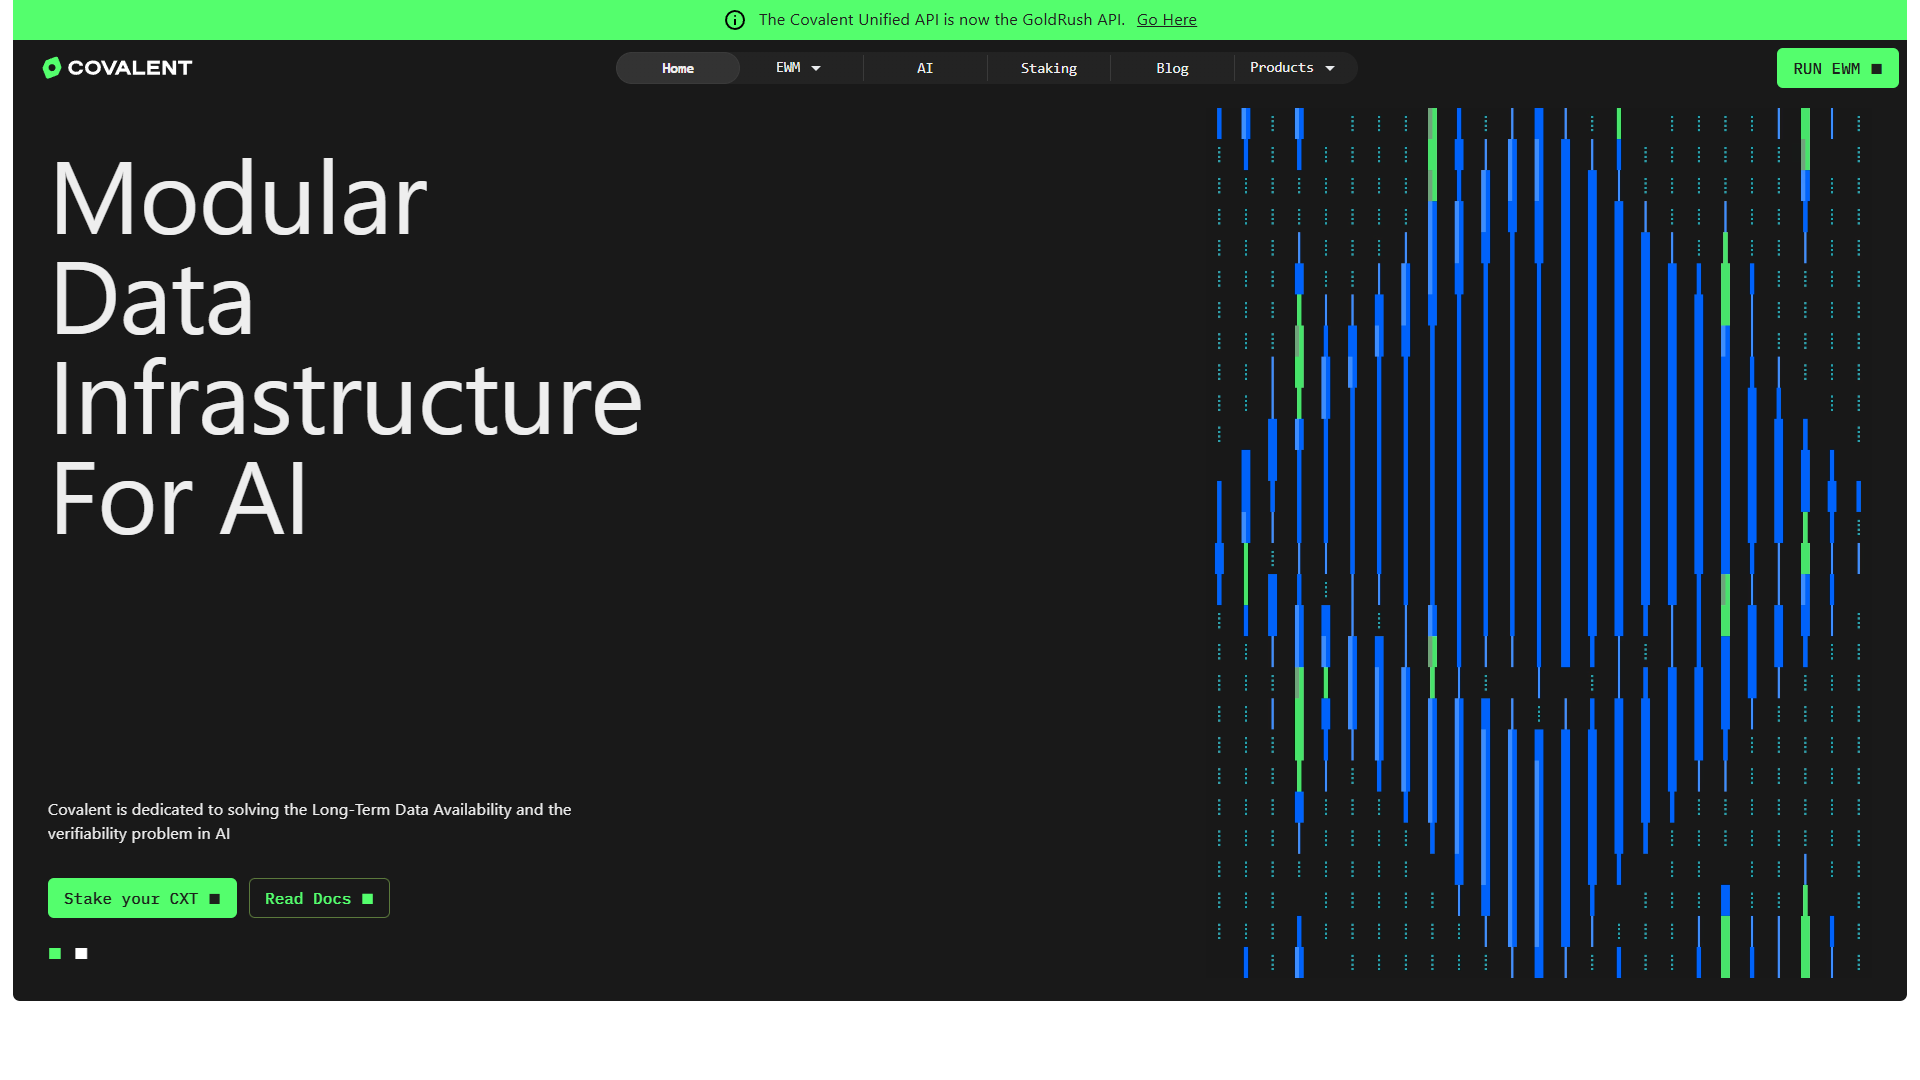This screenshot has height=1080, width=1920.
Task: Click the Read Docs button
Action: click(319, 898)
